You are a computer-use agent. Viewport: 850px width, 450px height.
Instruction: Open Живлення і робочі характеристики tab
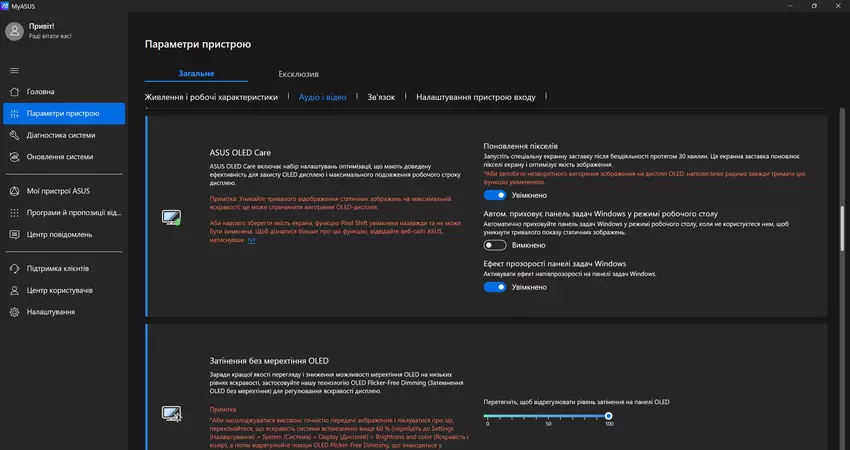pos(211,98)
